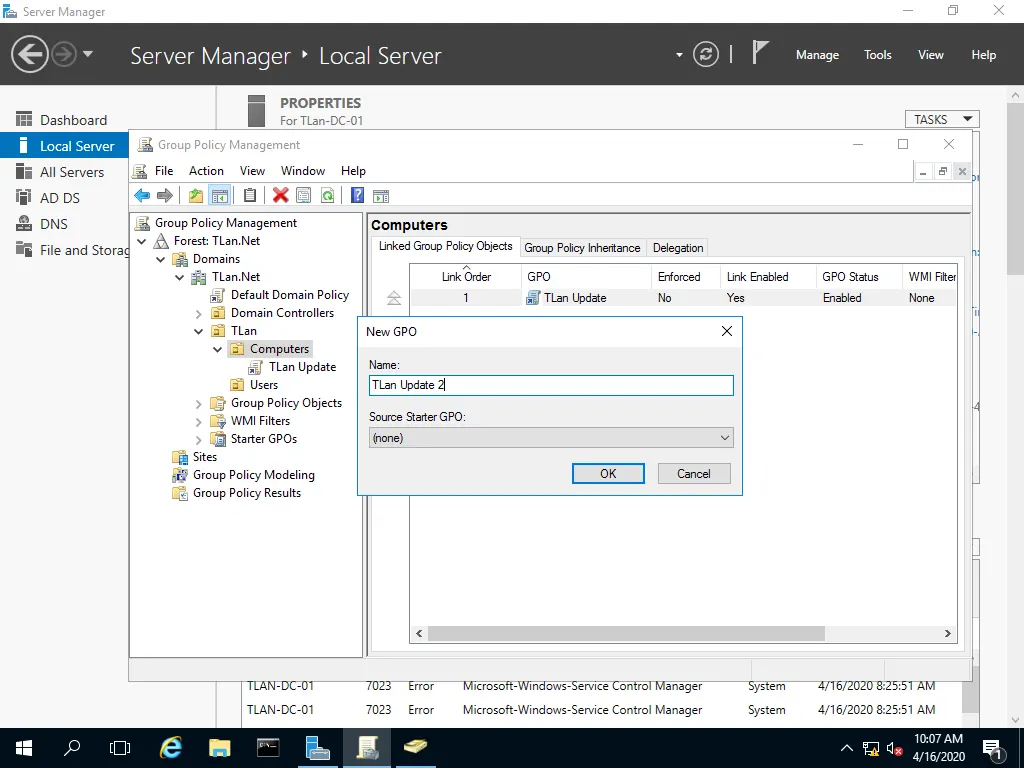Viewport: 1024px width, 768px height.
Task: Expand the Domain Controllers node
Action: pyautogui.click(x=199, y=313)
